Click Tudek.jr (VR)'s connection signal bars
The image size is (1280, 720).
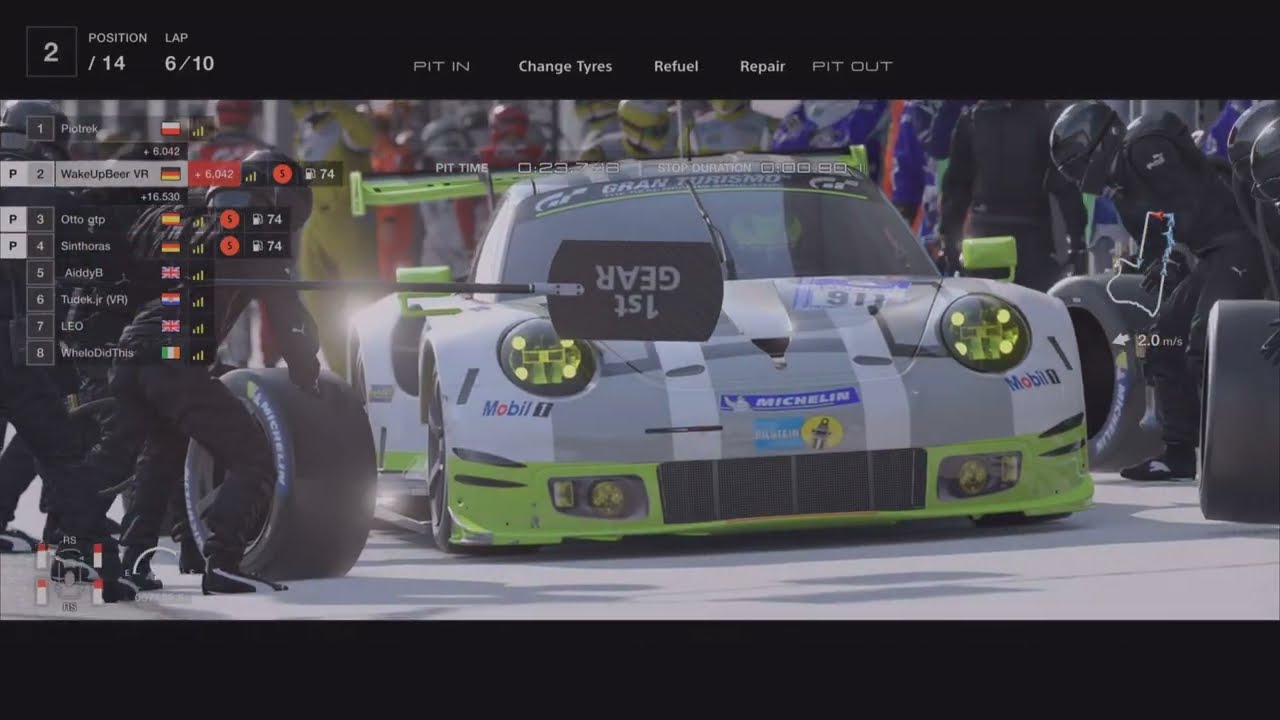(x=197, y=301)
